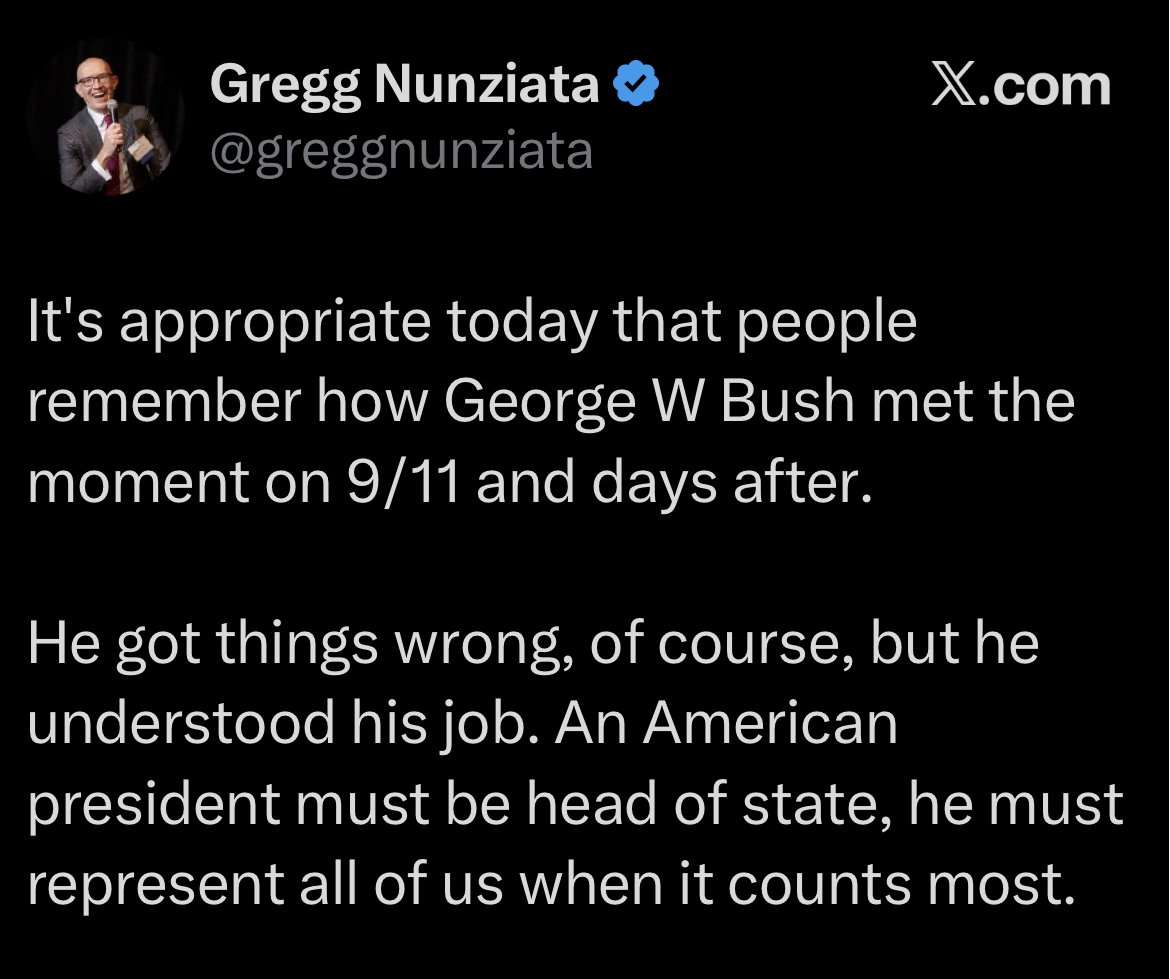This screenshot has height=979, width=1170.
Task: Click the X logo icon
Action: pyautogui.click(x=954, y=84)
